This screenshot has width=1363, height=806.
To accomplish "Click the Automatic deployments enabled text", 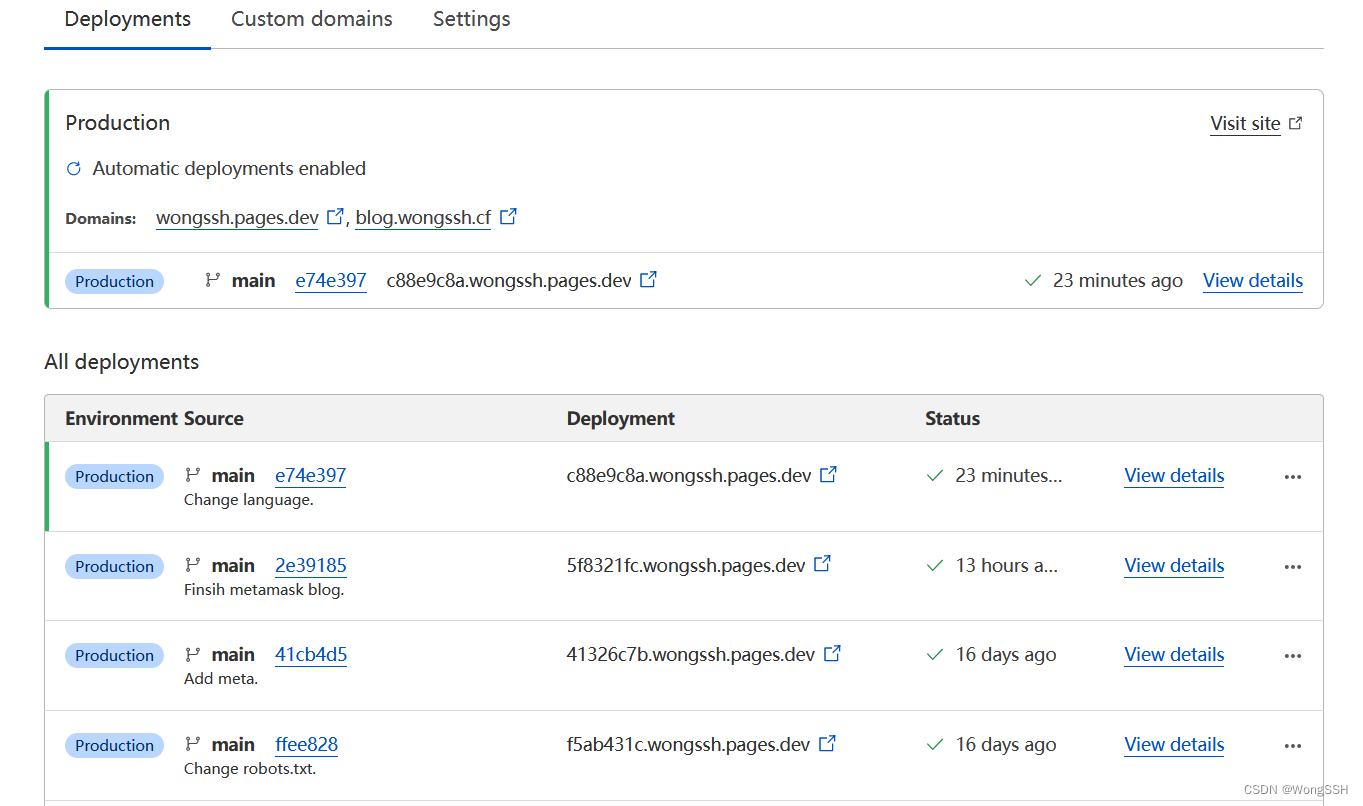I will click(x=229, y=169).
